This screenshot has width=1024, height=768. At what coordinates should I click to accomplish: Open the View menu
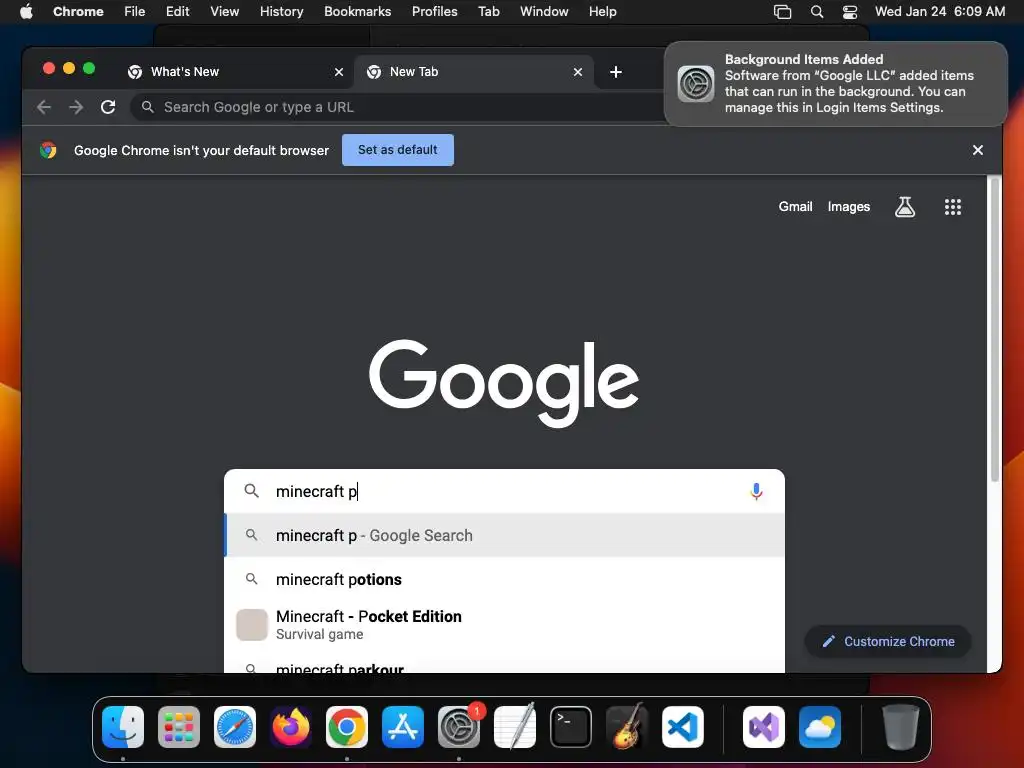coord(224,12)
